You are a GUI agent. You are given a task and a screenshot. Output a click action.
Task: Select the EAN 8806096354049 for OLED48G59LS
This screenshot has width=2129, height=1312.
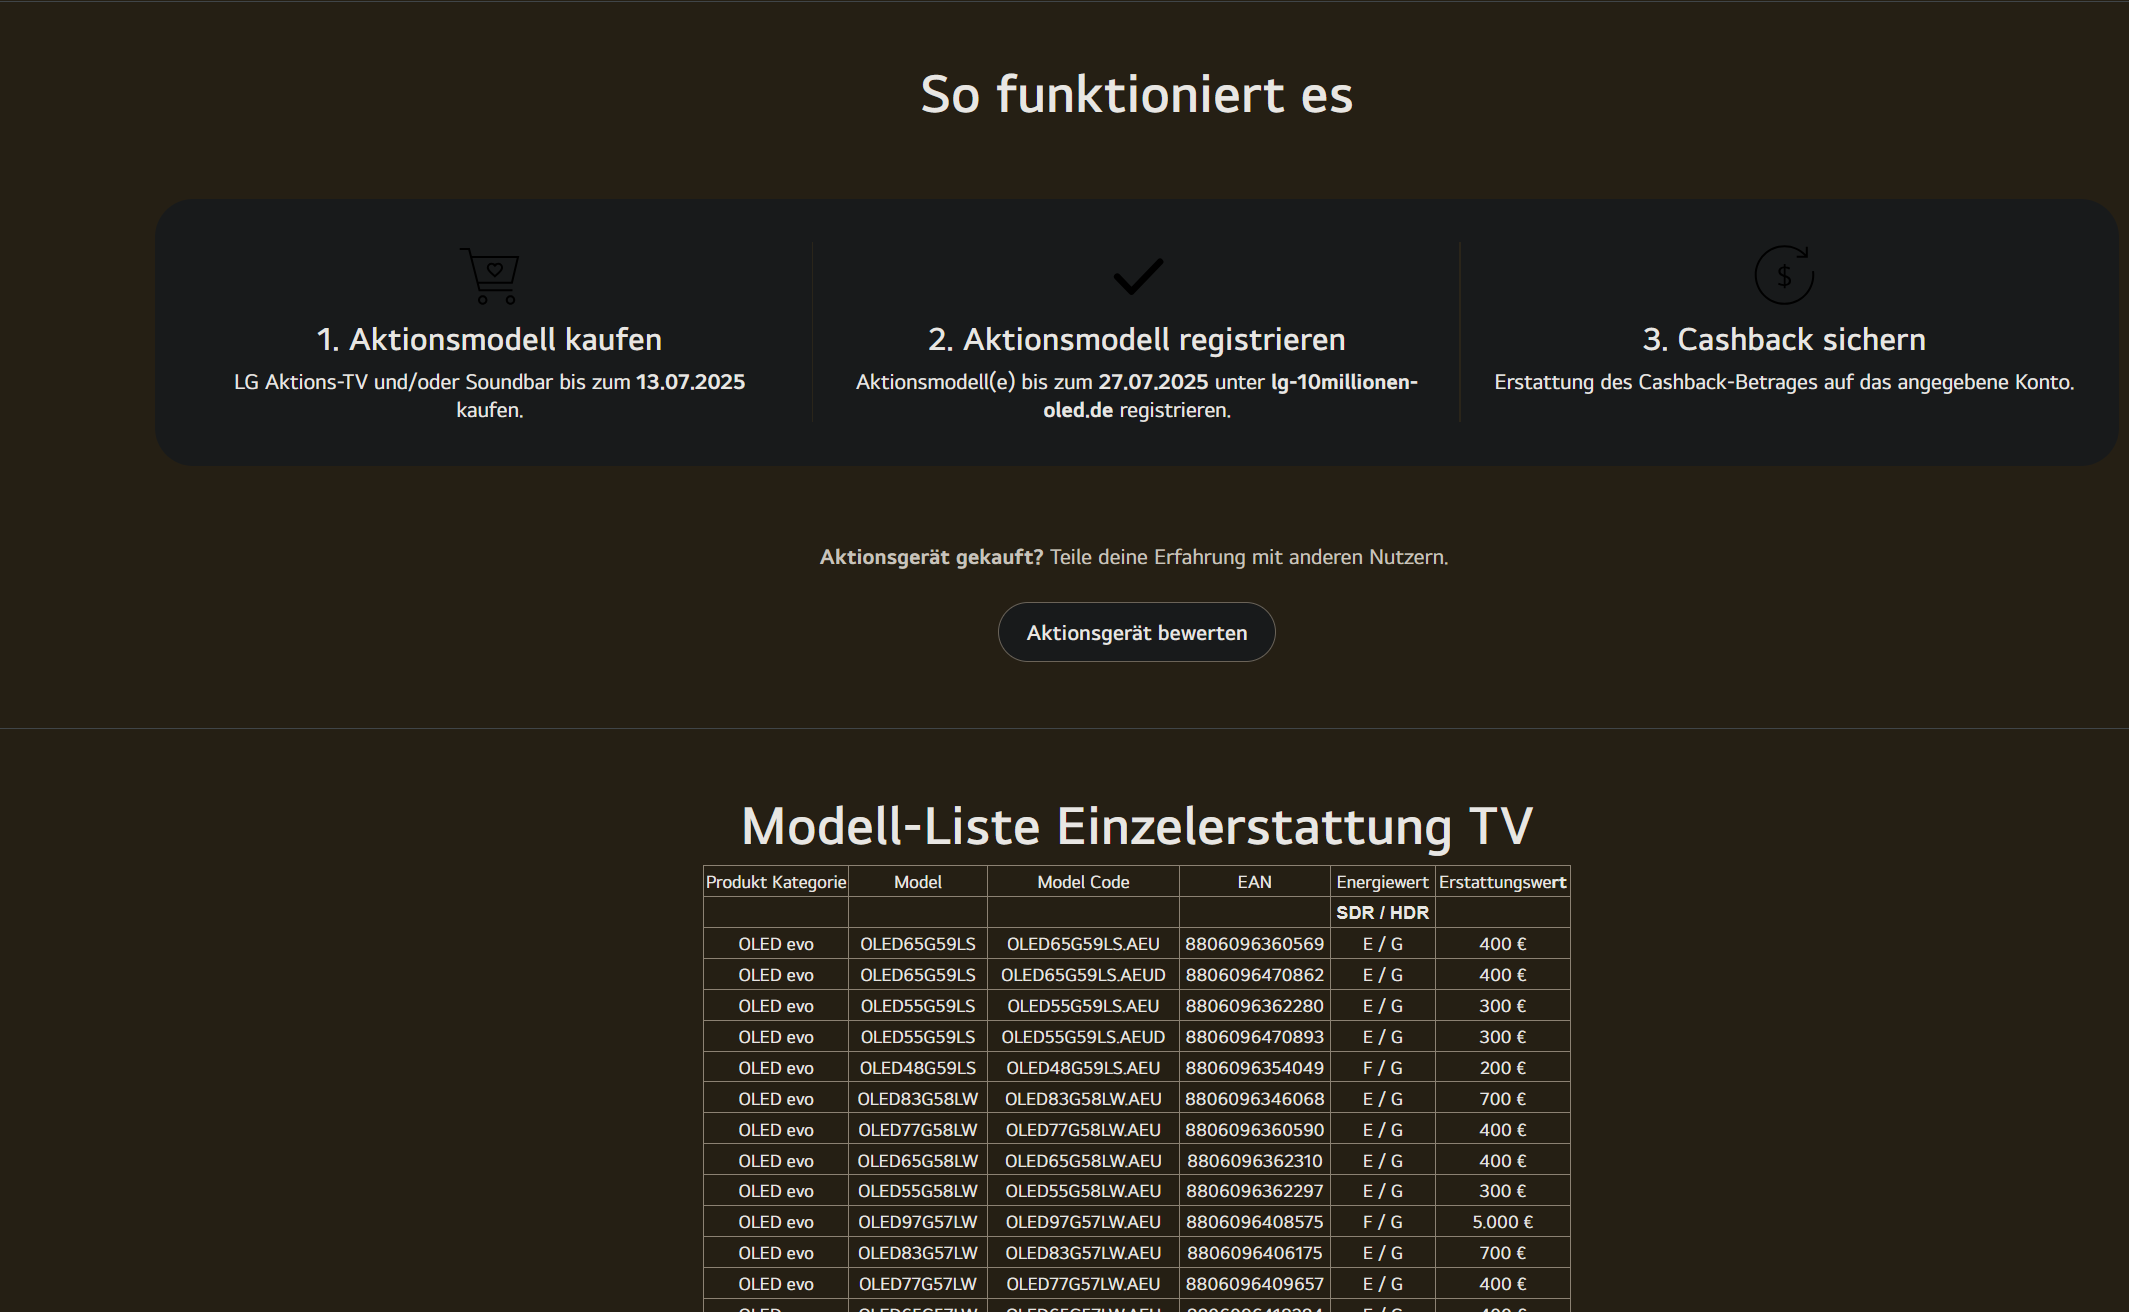pyautogui.click(x=1255, y=1067)
